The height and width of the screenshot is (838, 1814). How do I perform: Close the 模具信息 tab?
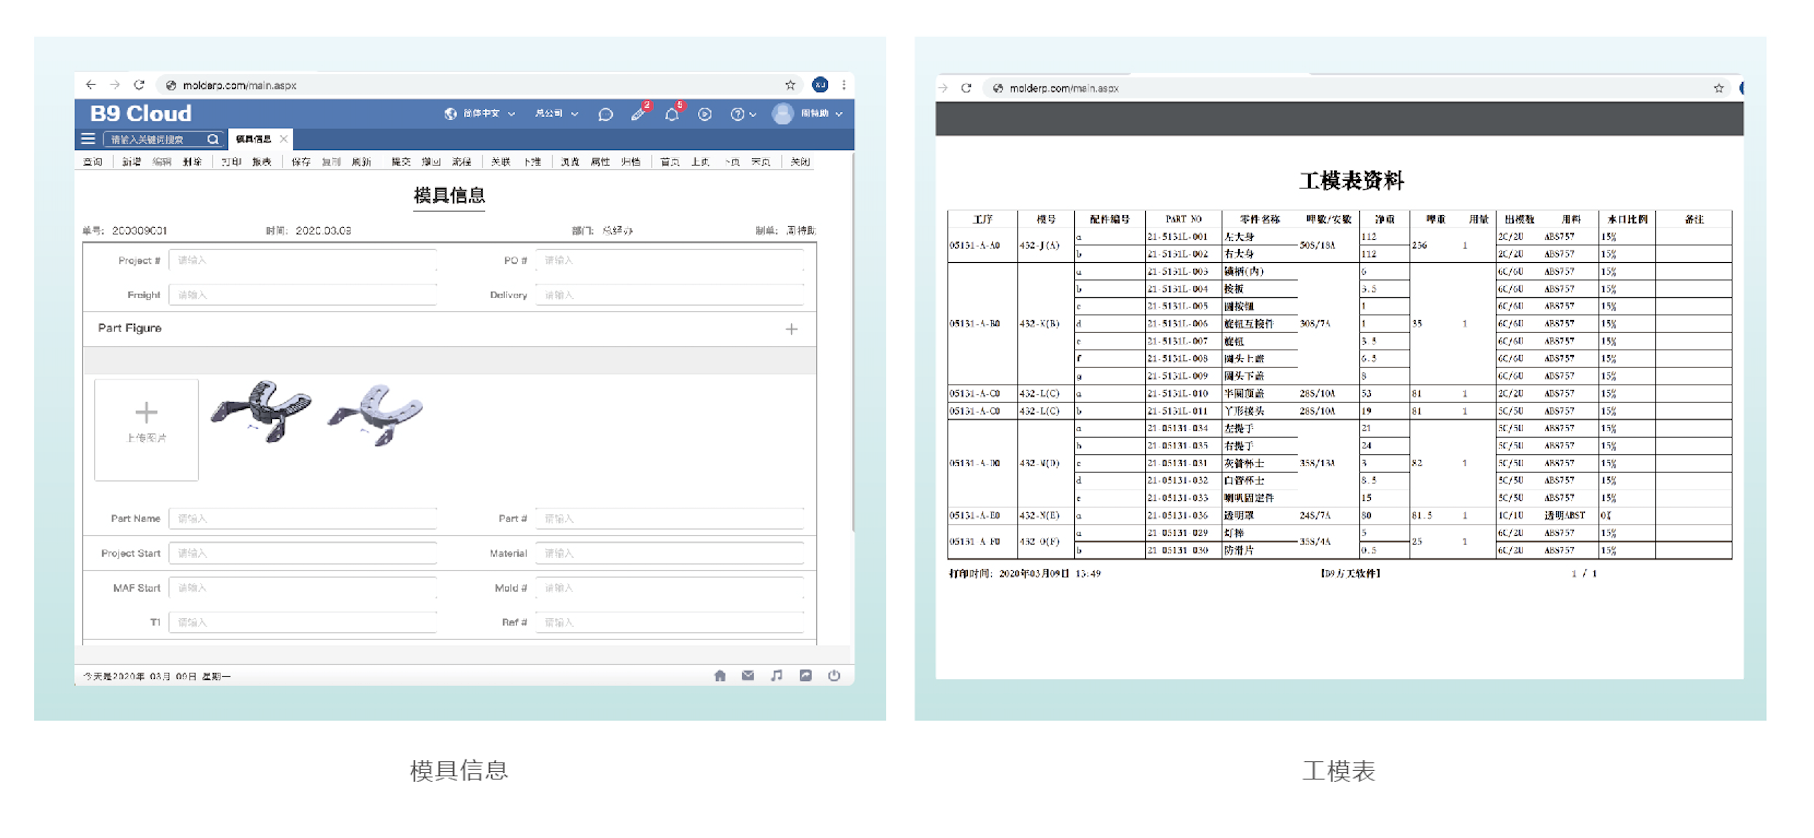pyautogui.click(x=284, y=139)
